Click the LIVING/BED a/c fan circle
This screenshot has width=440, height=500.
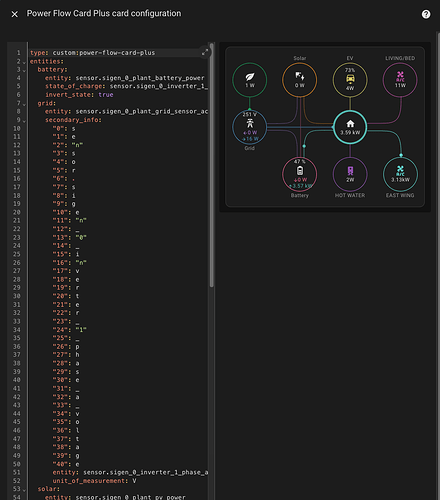(400, 80)
